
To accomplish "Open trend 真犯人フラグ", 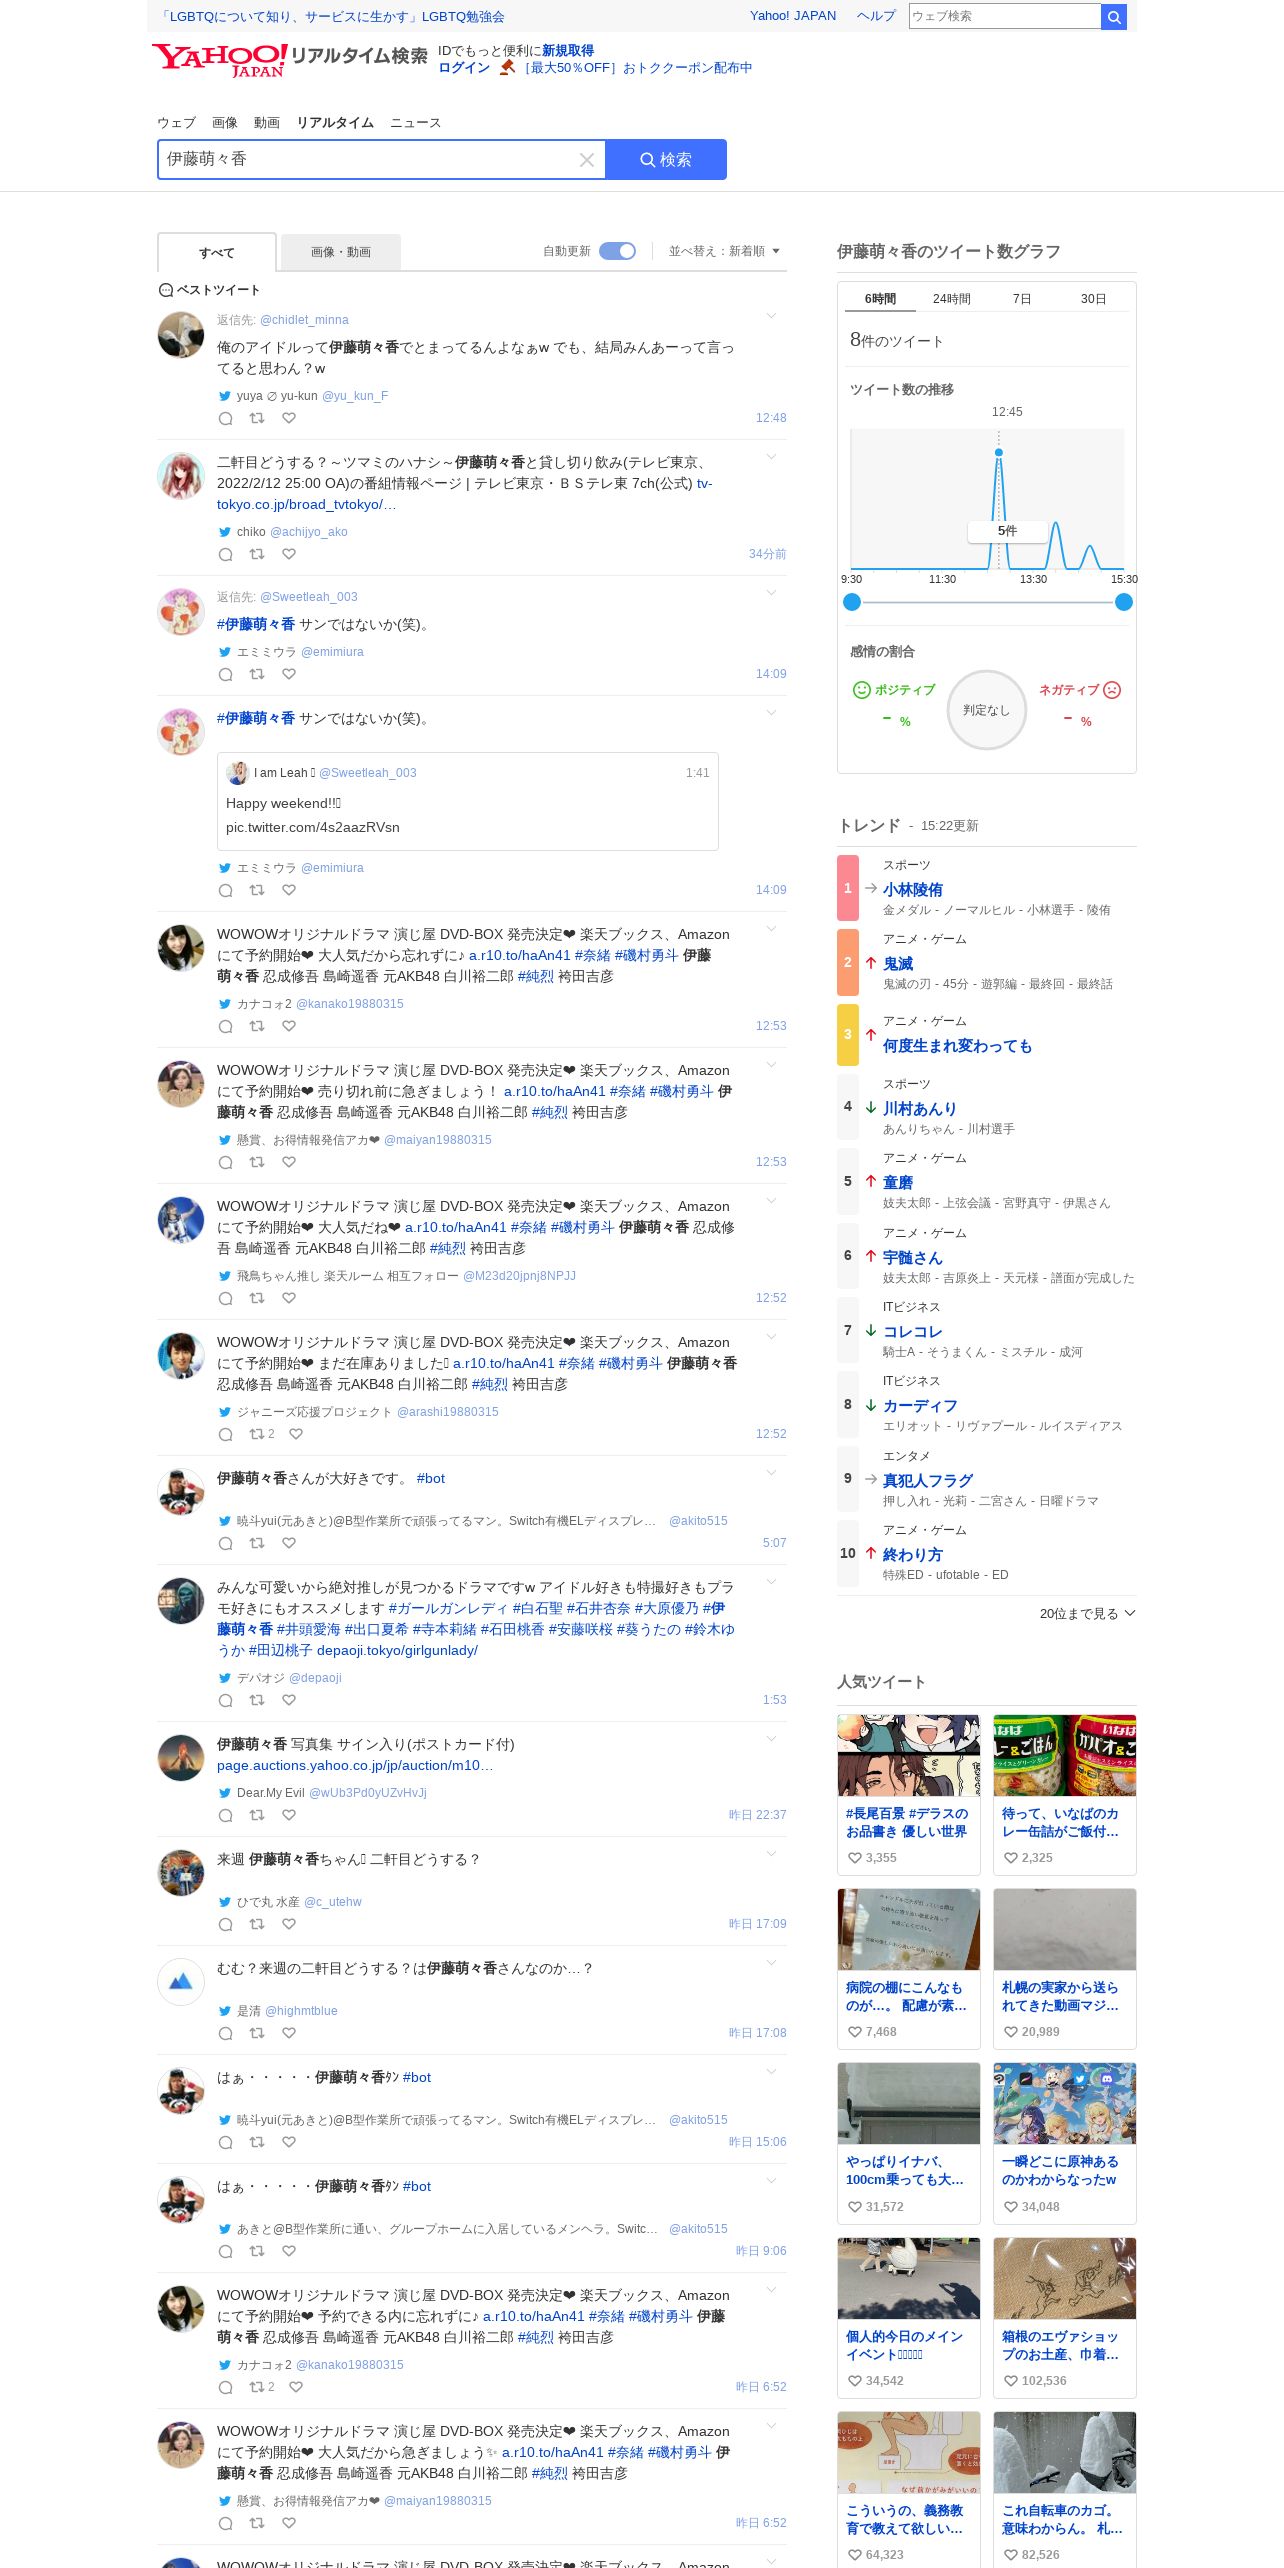I will (x=927, y=1480).
